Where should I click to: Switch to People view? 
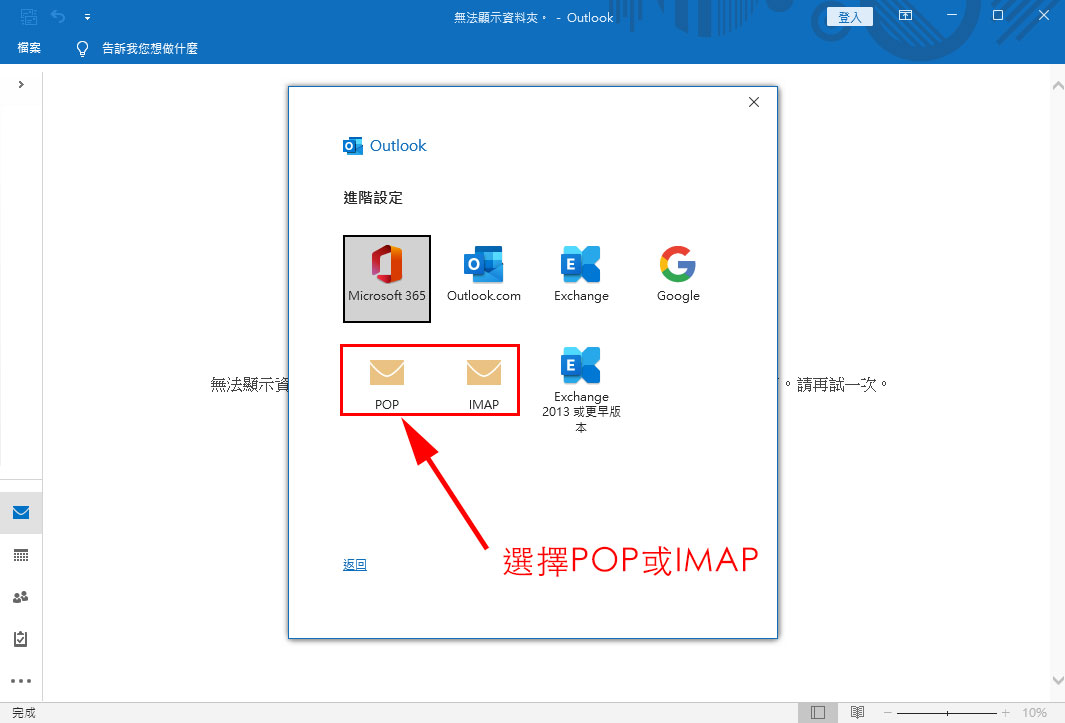pyautogui.click(x=21, y=597)
